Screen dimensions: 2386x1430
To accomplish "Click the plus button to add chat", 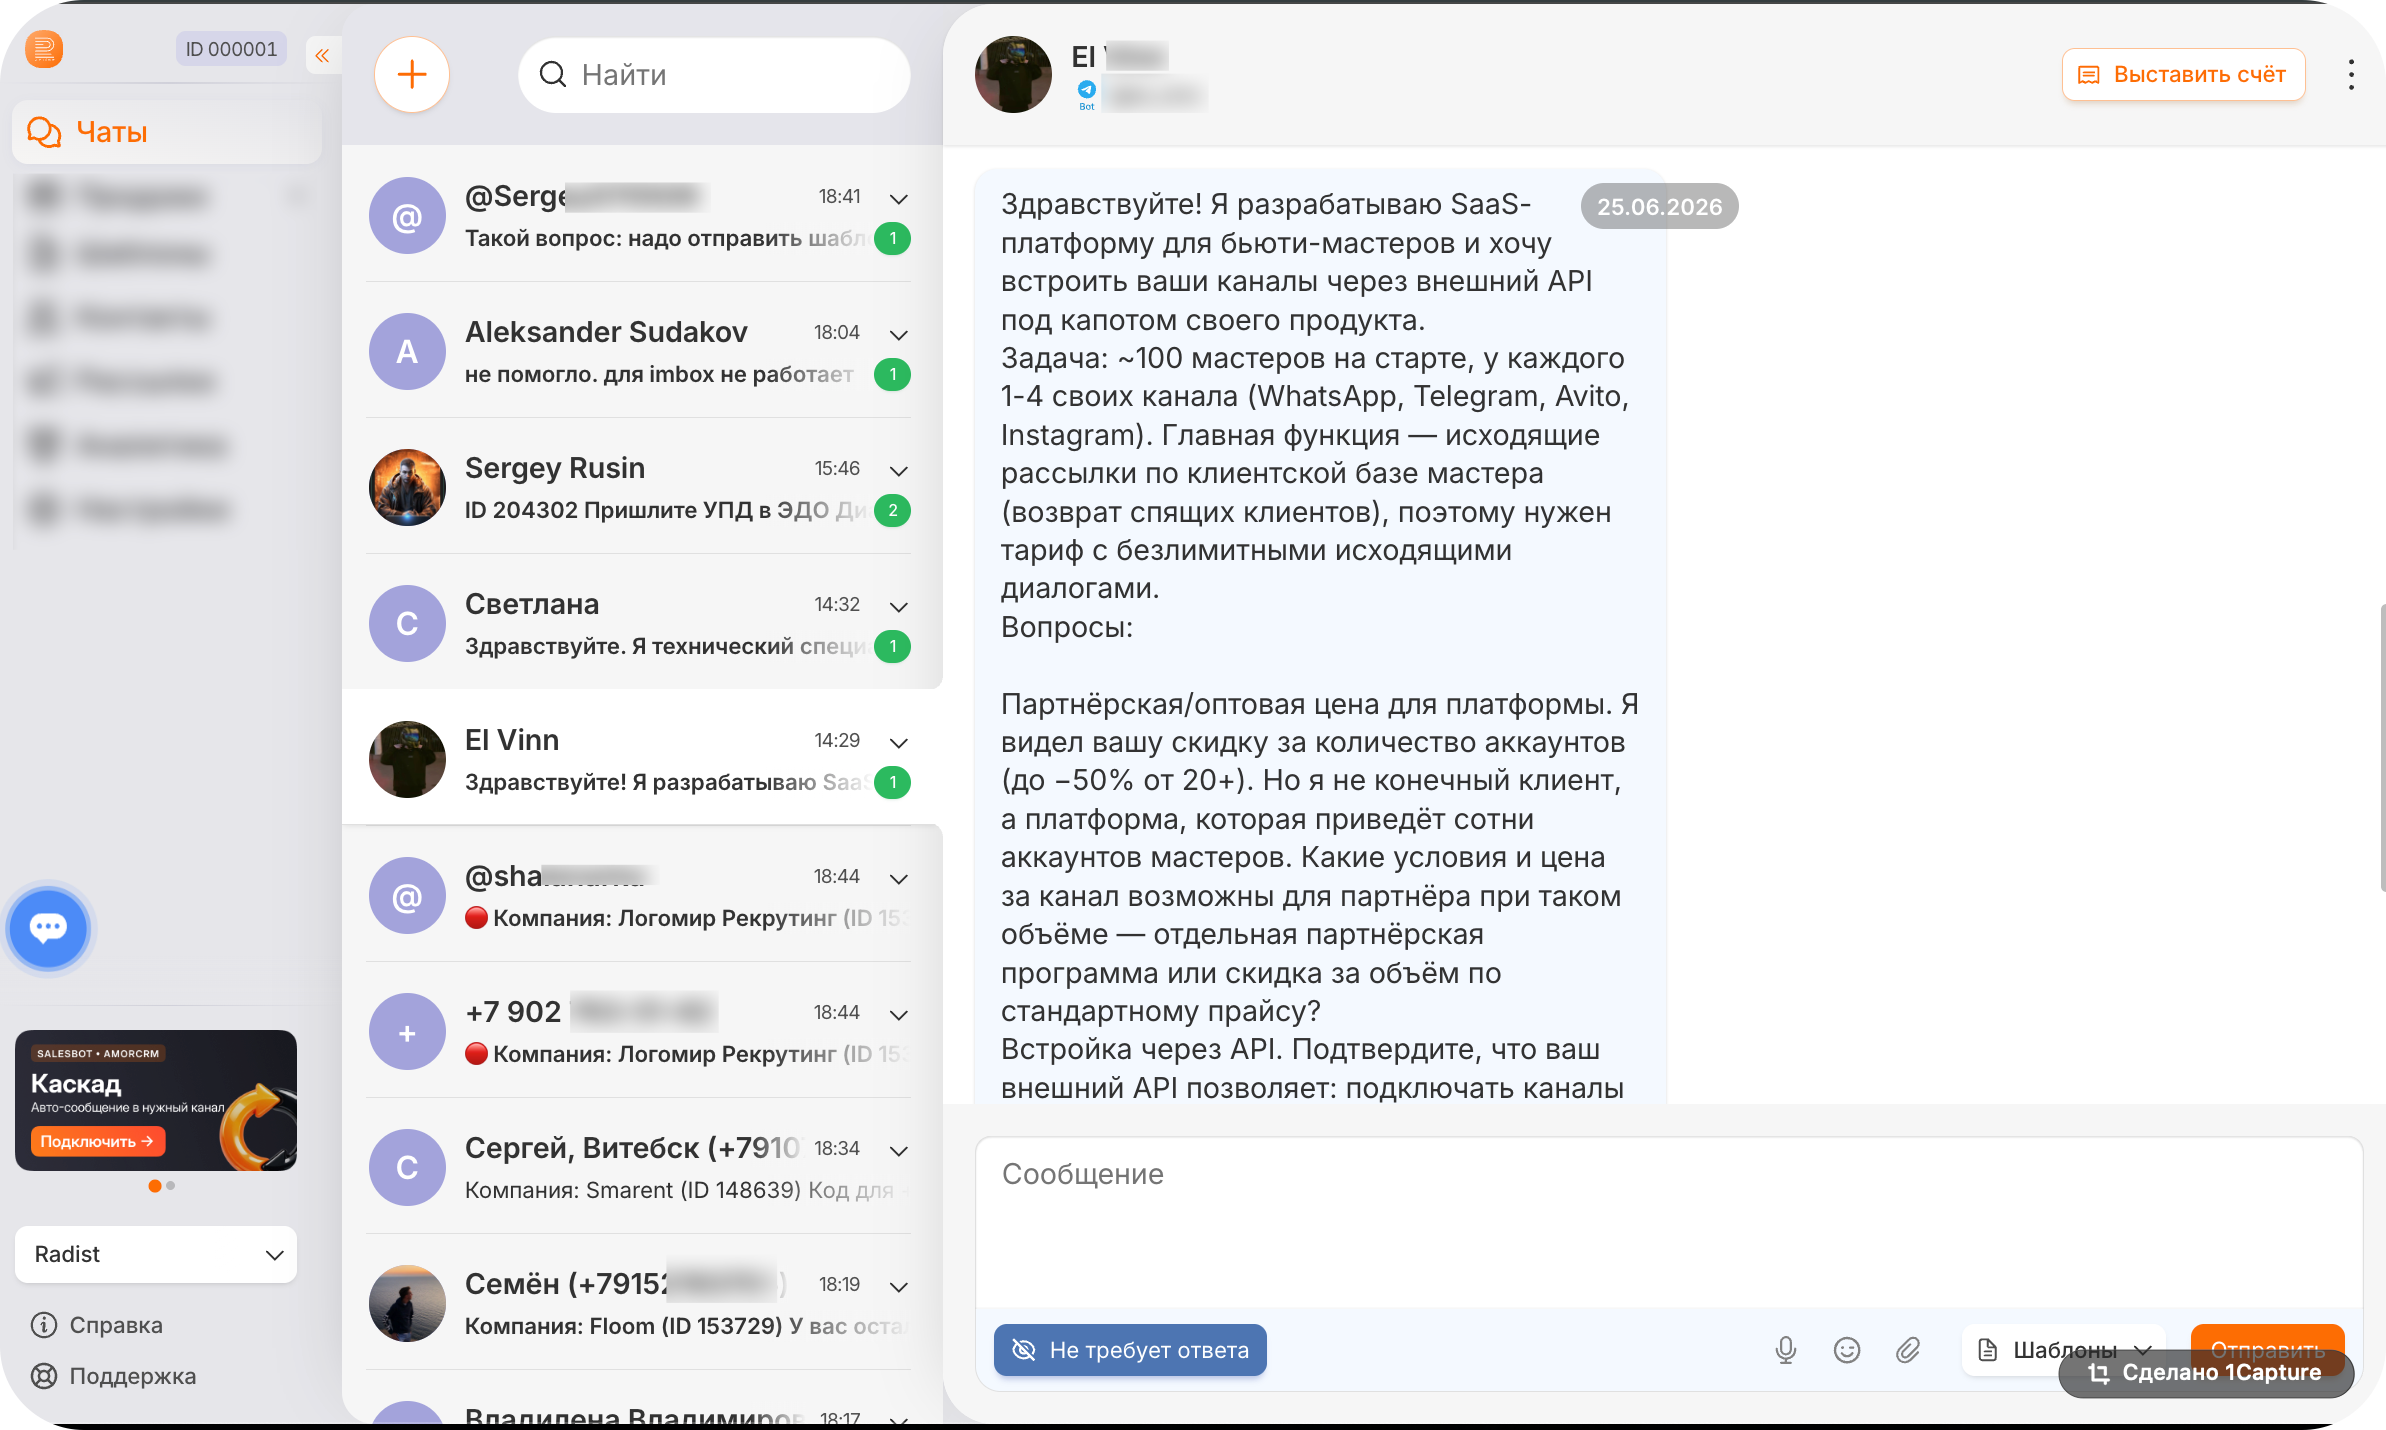I will coord(412,75).
